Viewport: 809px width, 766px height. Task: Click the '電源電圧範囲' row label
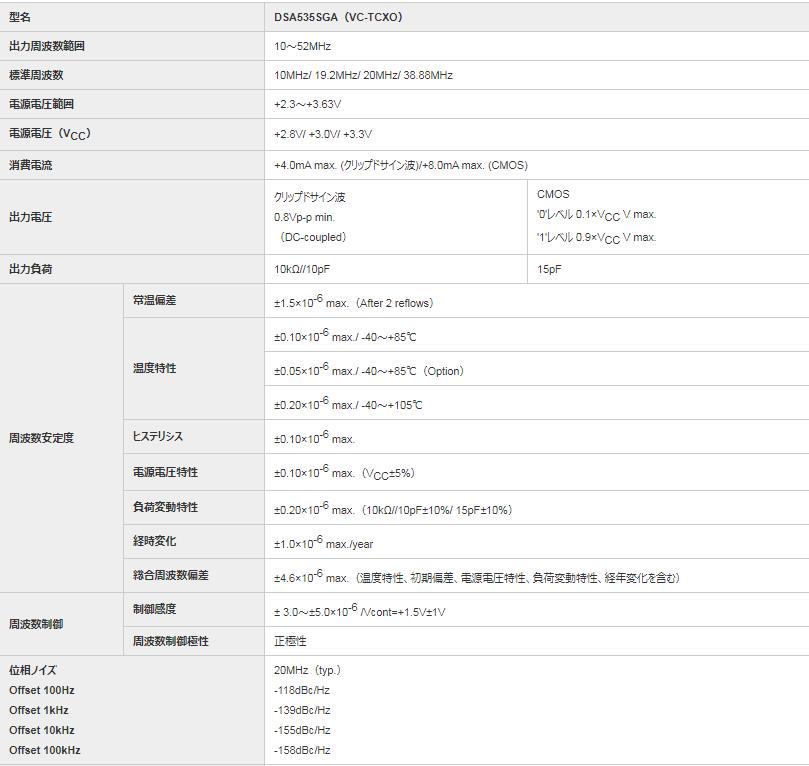[x=41, y=104]
